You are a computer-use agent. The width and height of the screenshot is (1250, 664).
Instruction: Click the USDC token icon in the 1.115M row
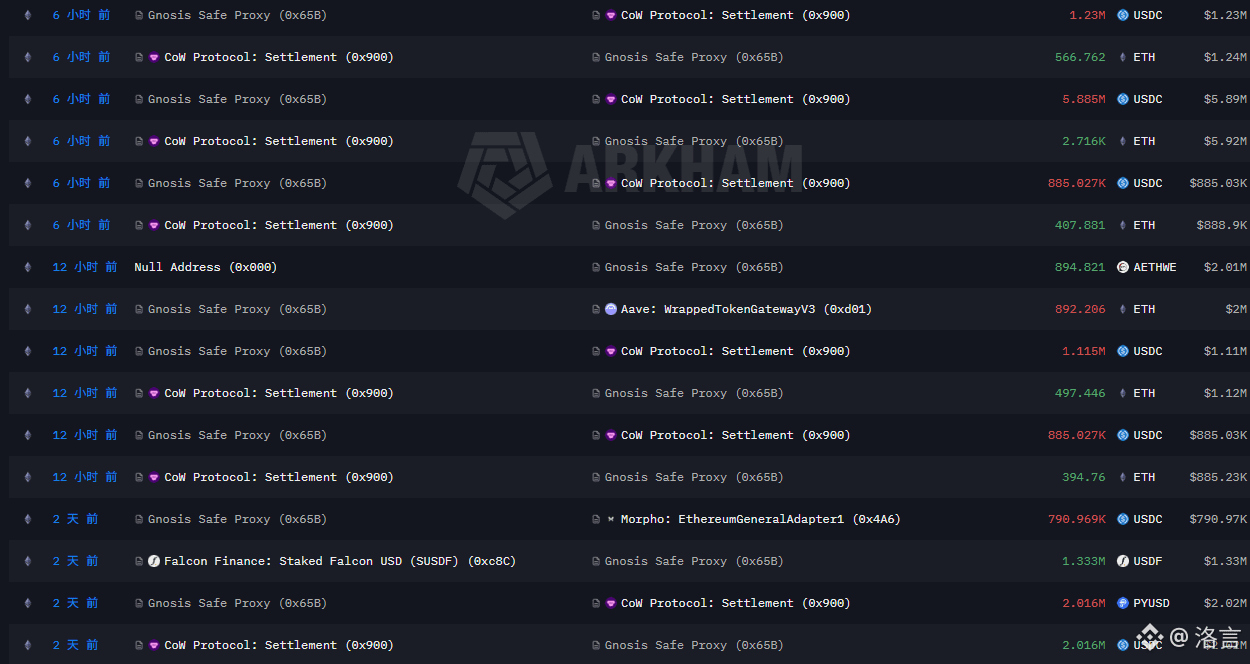point(1122,351)
